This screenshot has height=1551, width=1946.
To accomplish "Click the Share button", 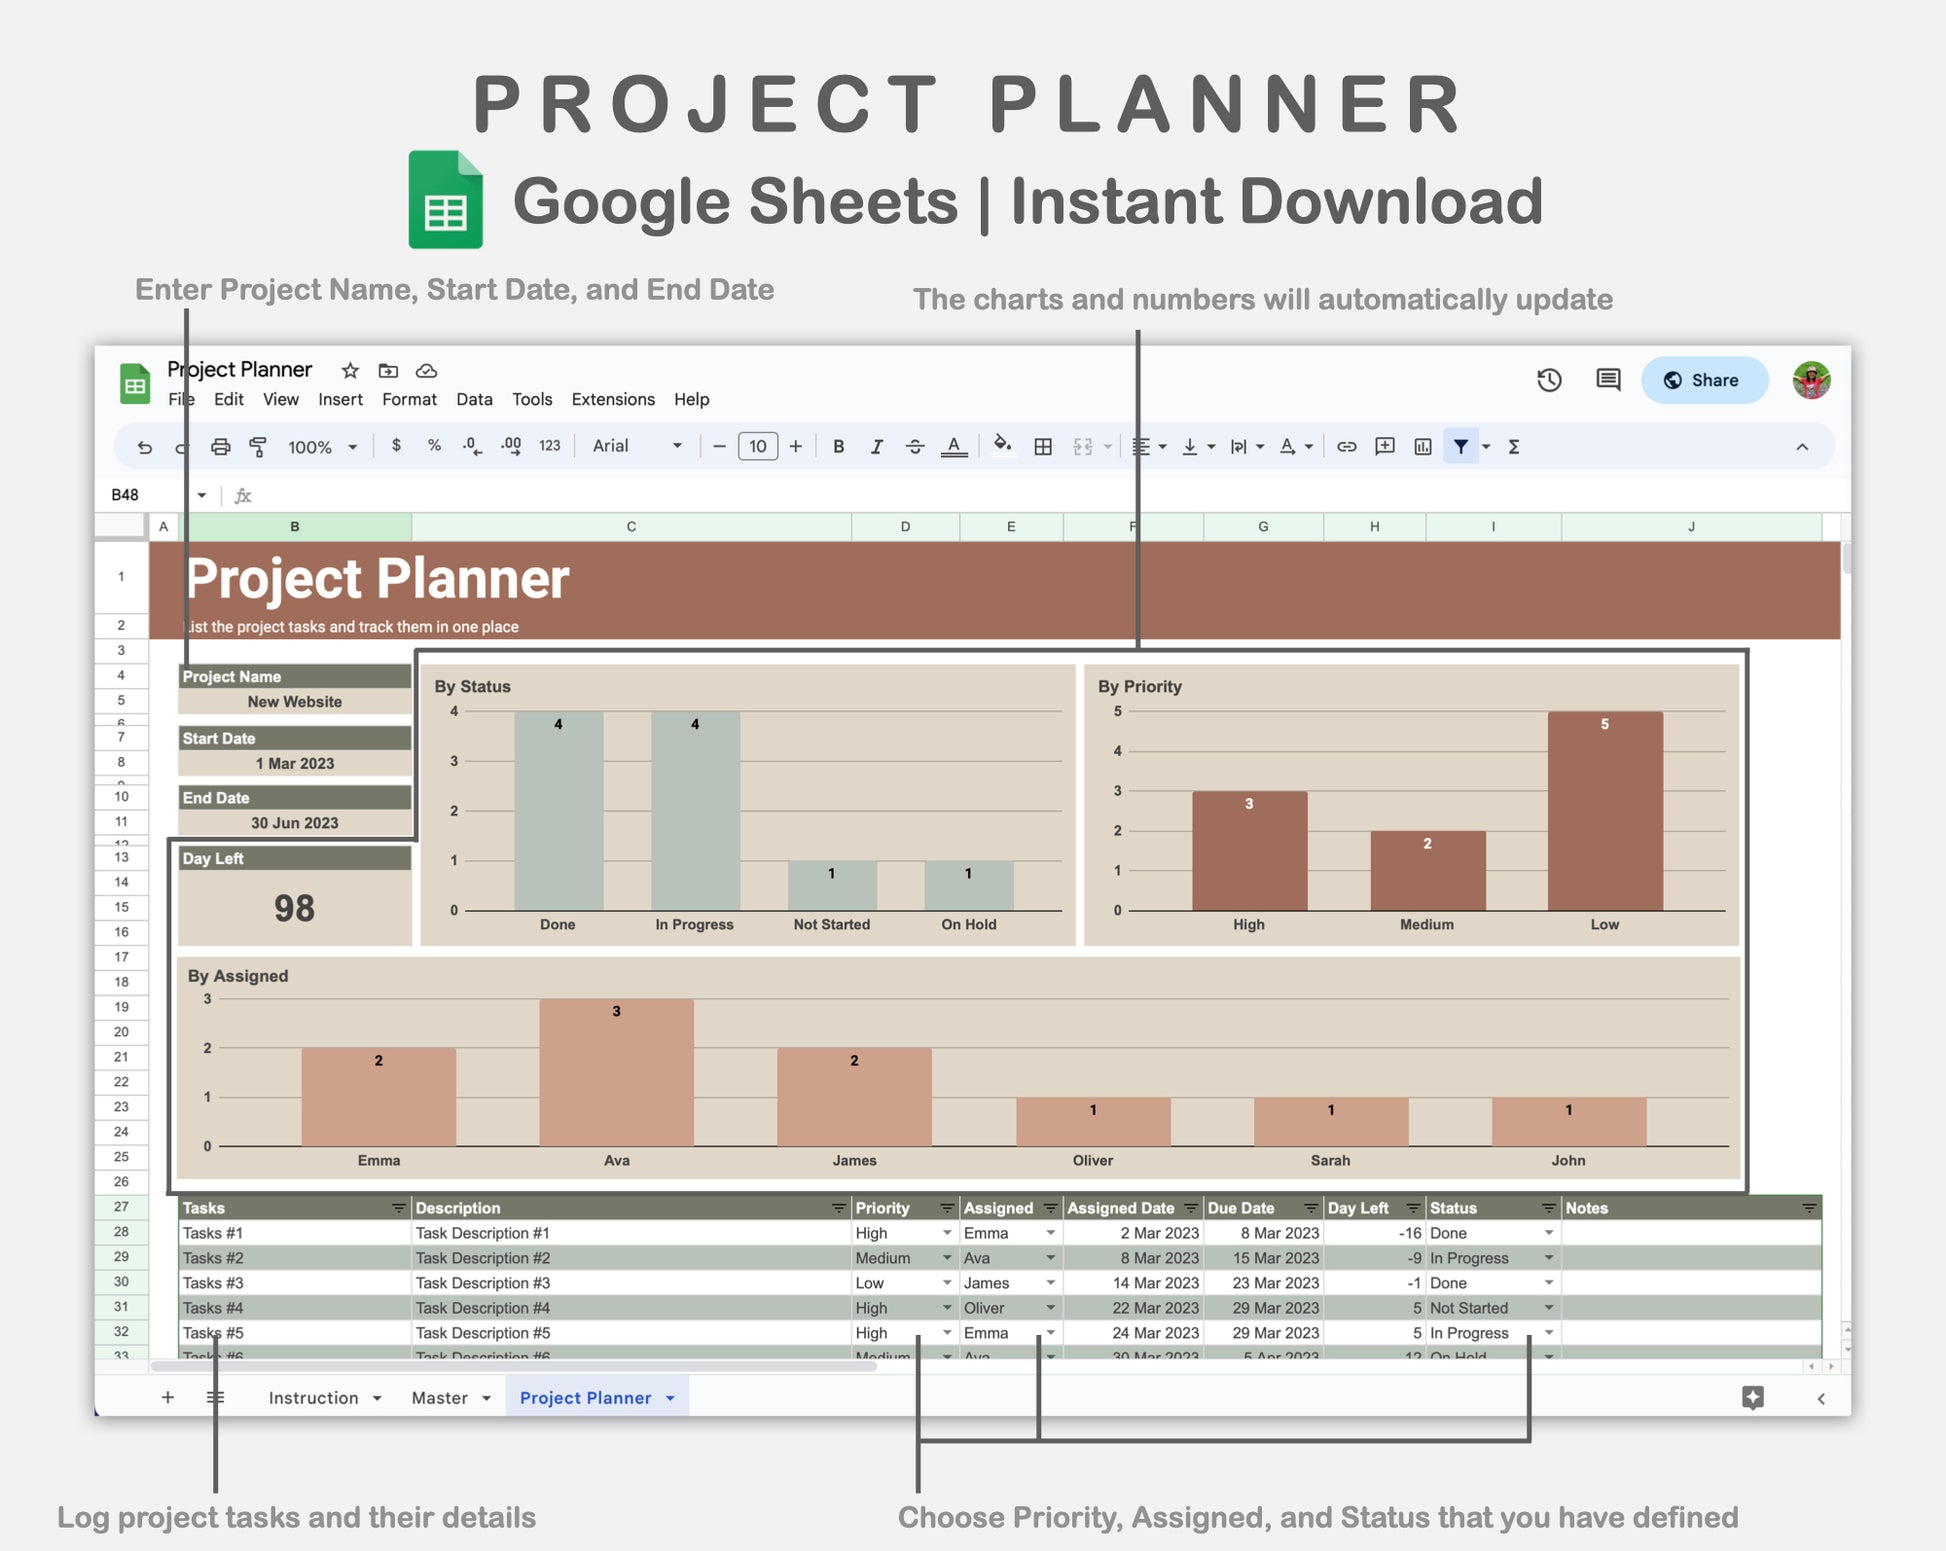I will 1703,380.
